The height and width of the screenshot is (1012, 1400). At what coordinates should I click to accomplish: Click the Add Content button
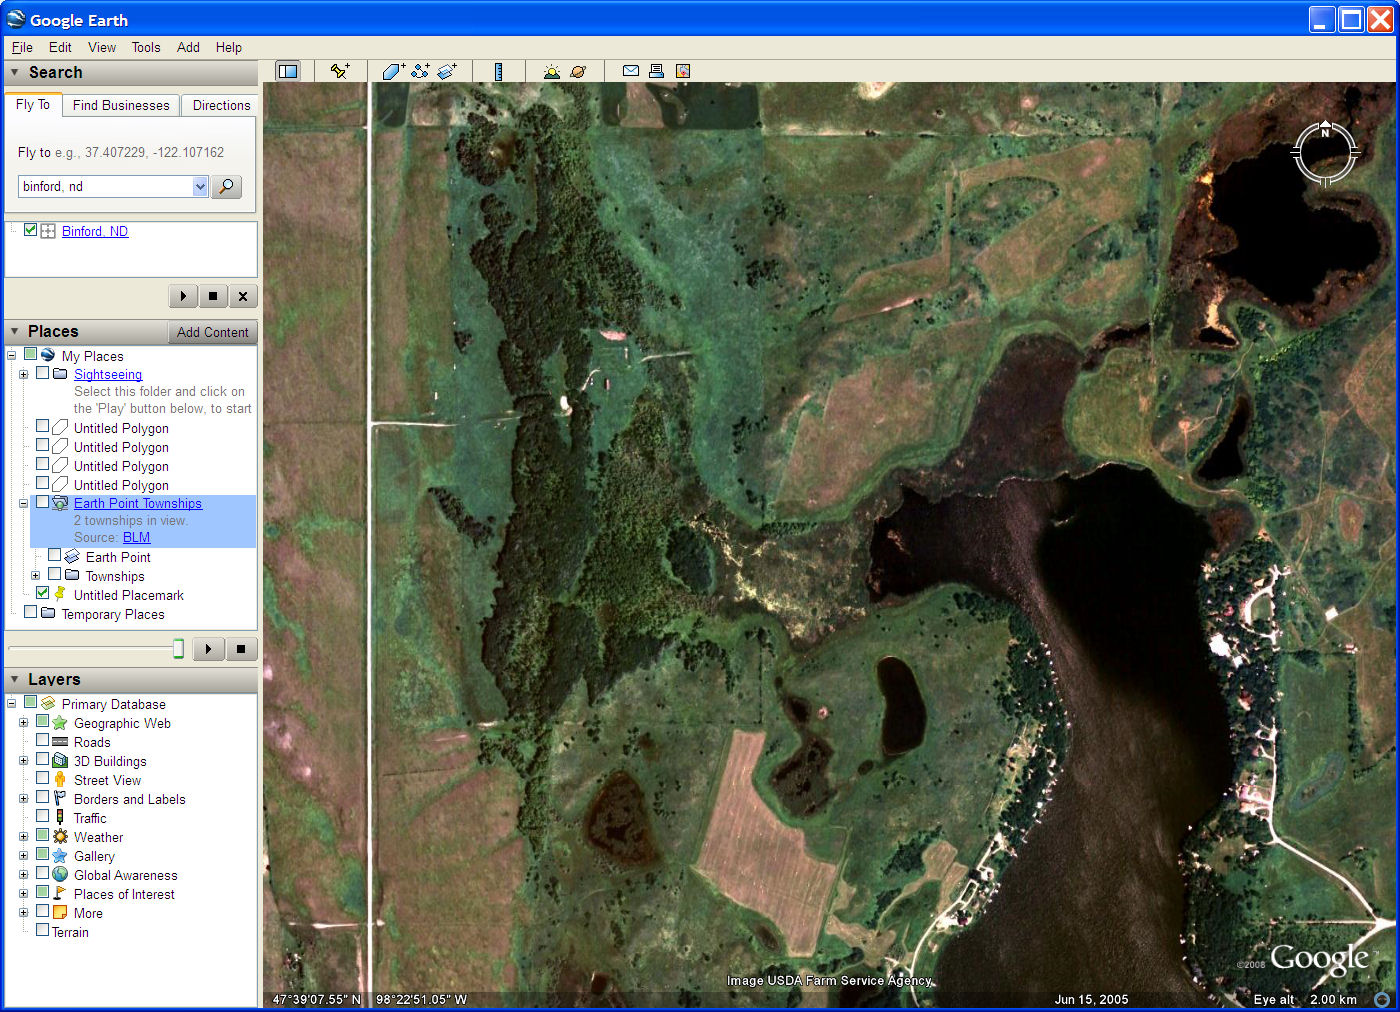(x=212, y=332)
